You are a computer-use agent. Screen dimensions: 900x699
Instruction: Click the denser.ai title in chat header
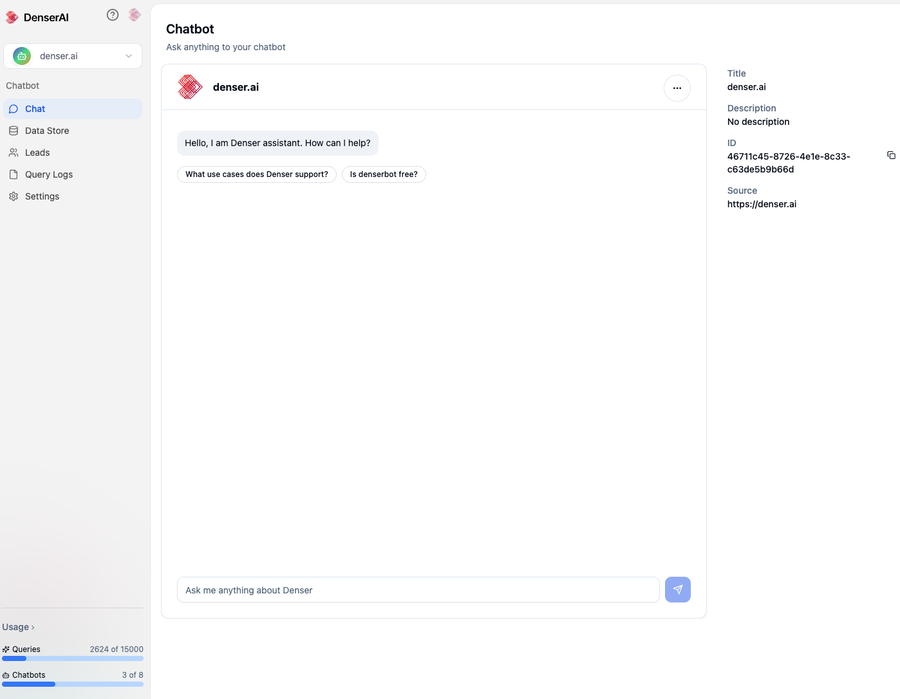[x=236, y=87]
